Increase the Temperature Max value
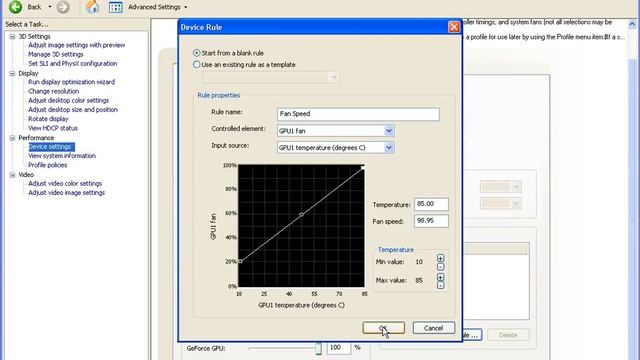 click(440, 277)
